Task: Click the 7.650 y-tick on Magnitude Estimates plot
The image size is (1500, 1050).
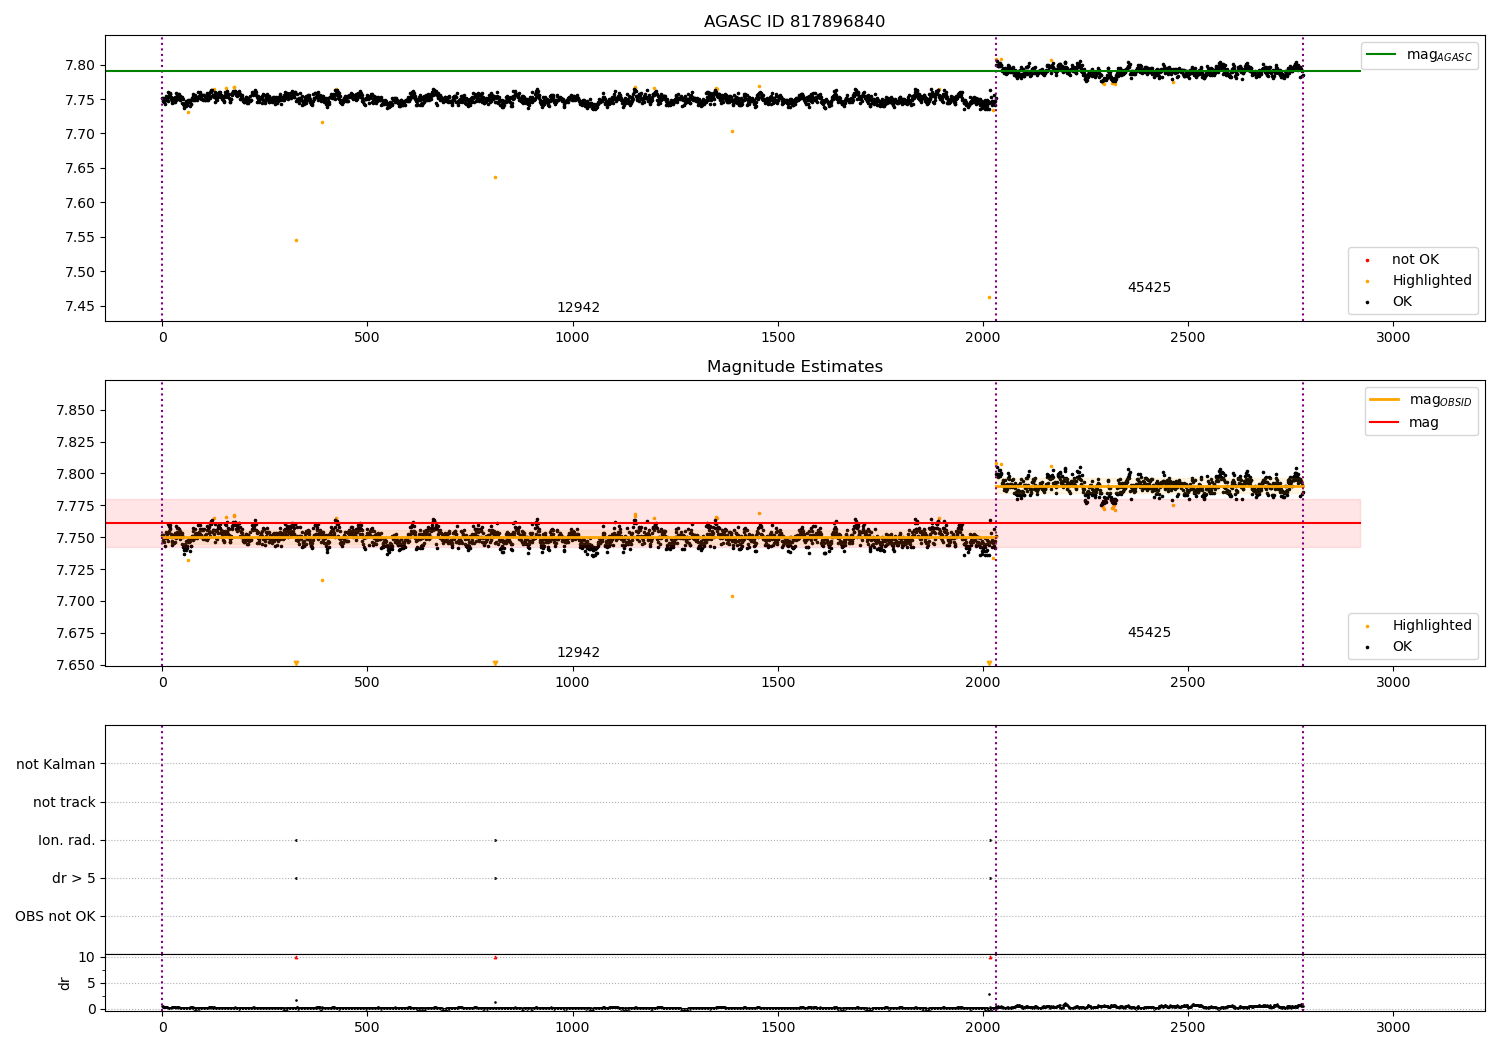Action: click(76, 665)
